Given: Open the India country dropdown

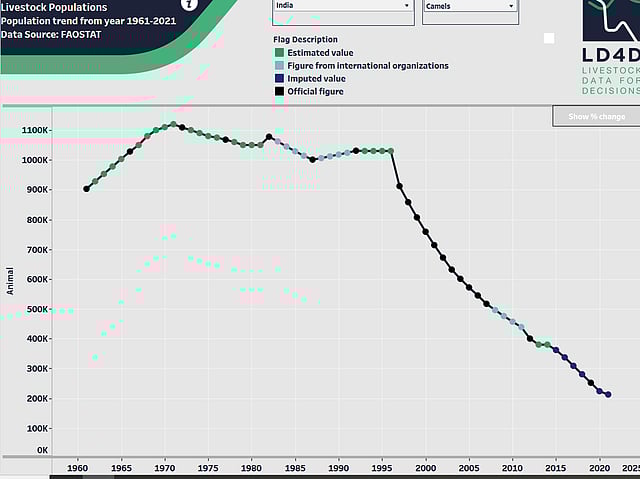Looking at the screenshot, I should [x=343, y=6].
